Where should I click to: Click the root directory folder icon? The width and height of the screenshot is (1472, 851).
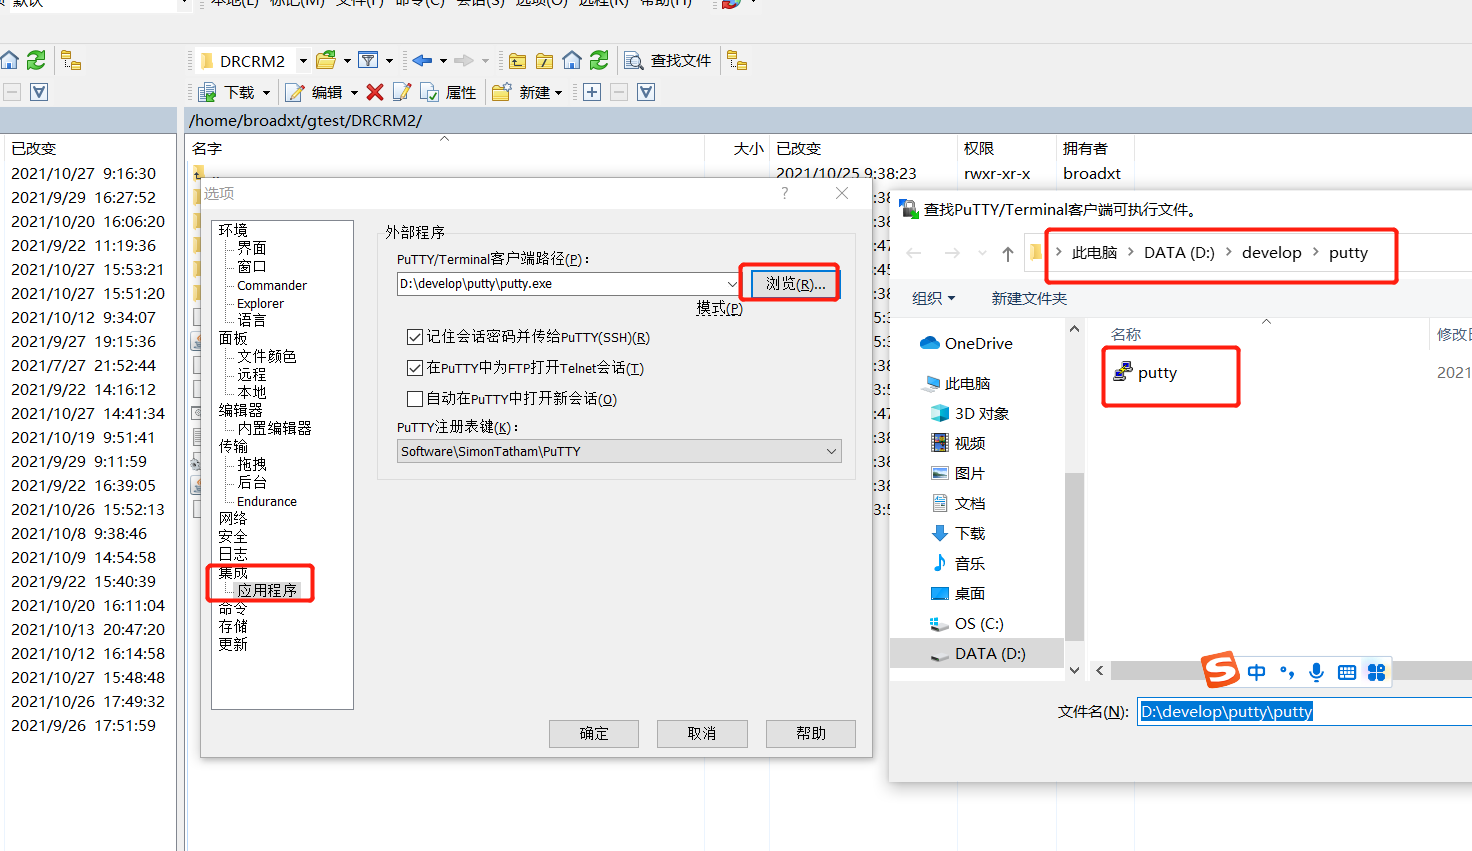tap(544, 61)
